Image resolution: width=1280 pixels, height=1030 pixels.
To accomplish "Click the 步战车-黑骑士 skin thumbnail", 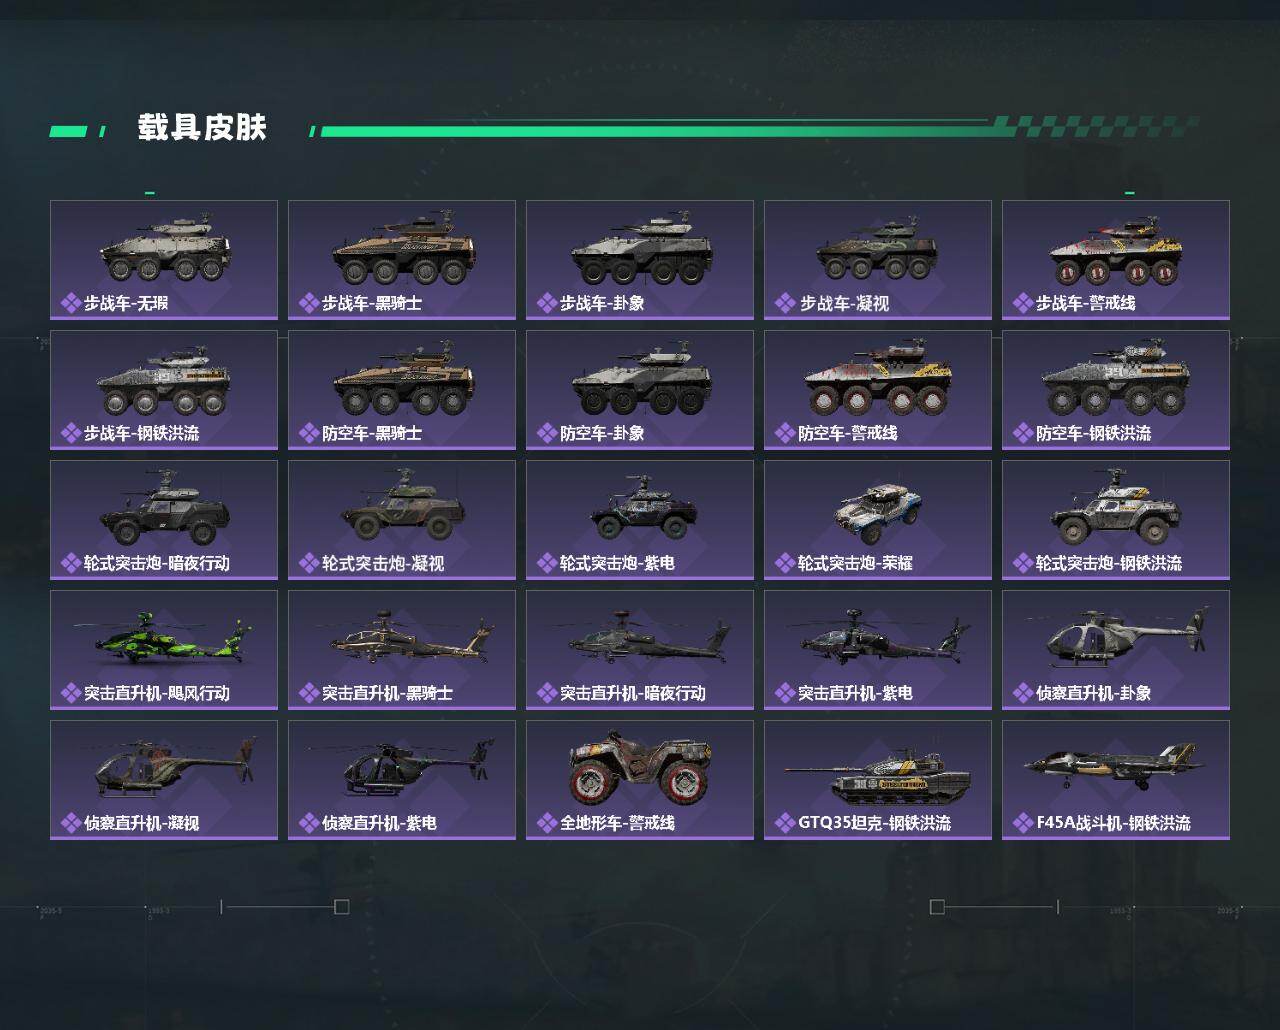I will coord(402,260).
